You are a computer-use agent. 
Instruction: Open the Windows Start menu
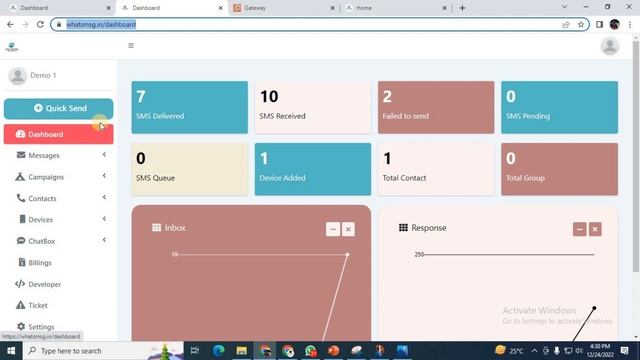pos(11,351)
